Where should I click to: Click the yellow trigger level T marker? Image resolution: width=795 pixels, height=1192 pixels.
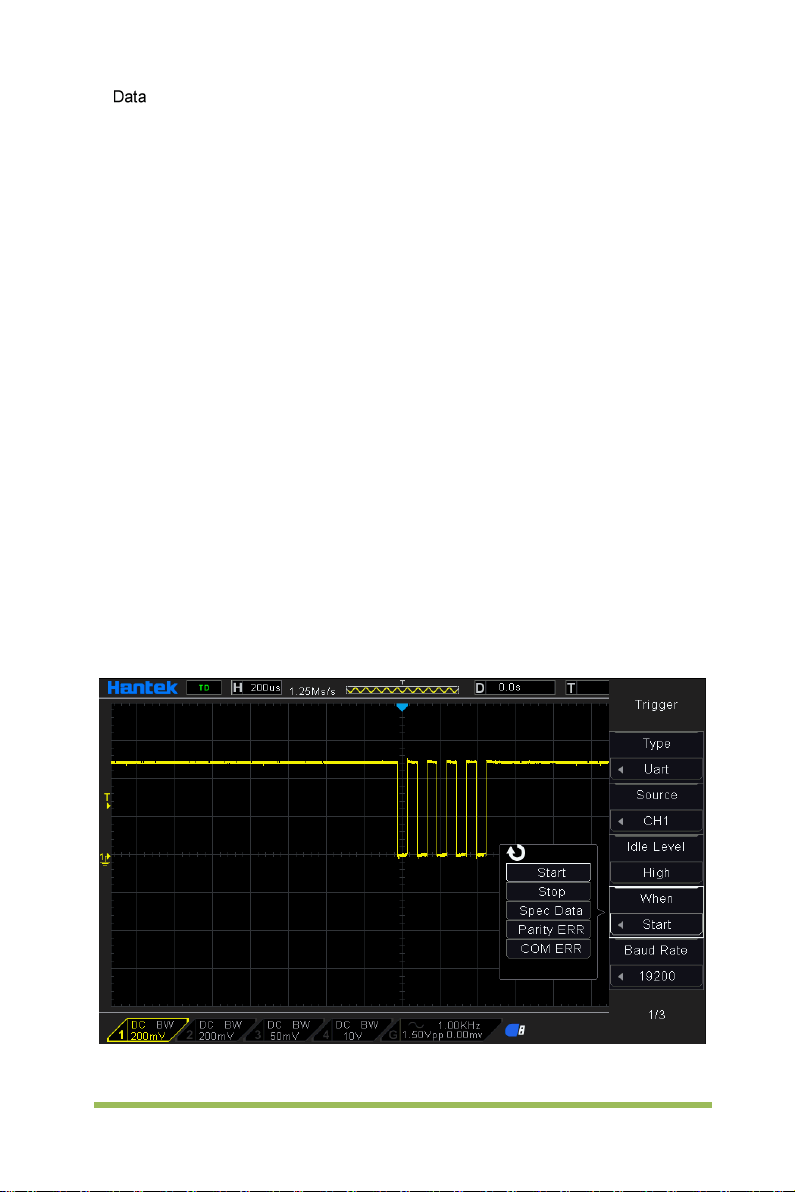pyautogui.click(x=107, y=800)
